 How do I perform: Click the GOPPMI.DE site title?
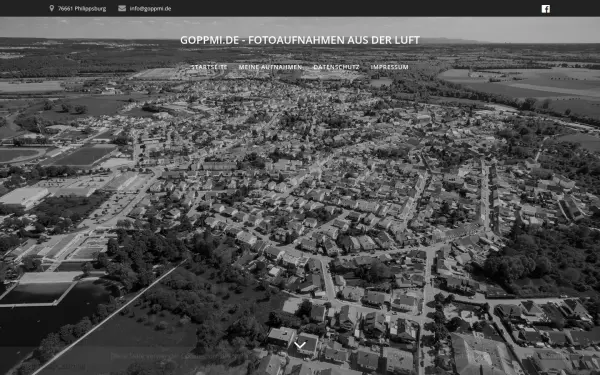(300, 40)
